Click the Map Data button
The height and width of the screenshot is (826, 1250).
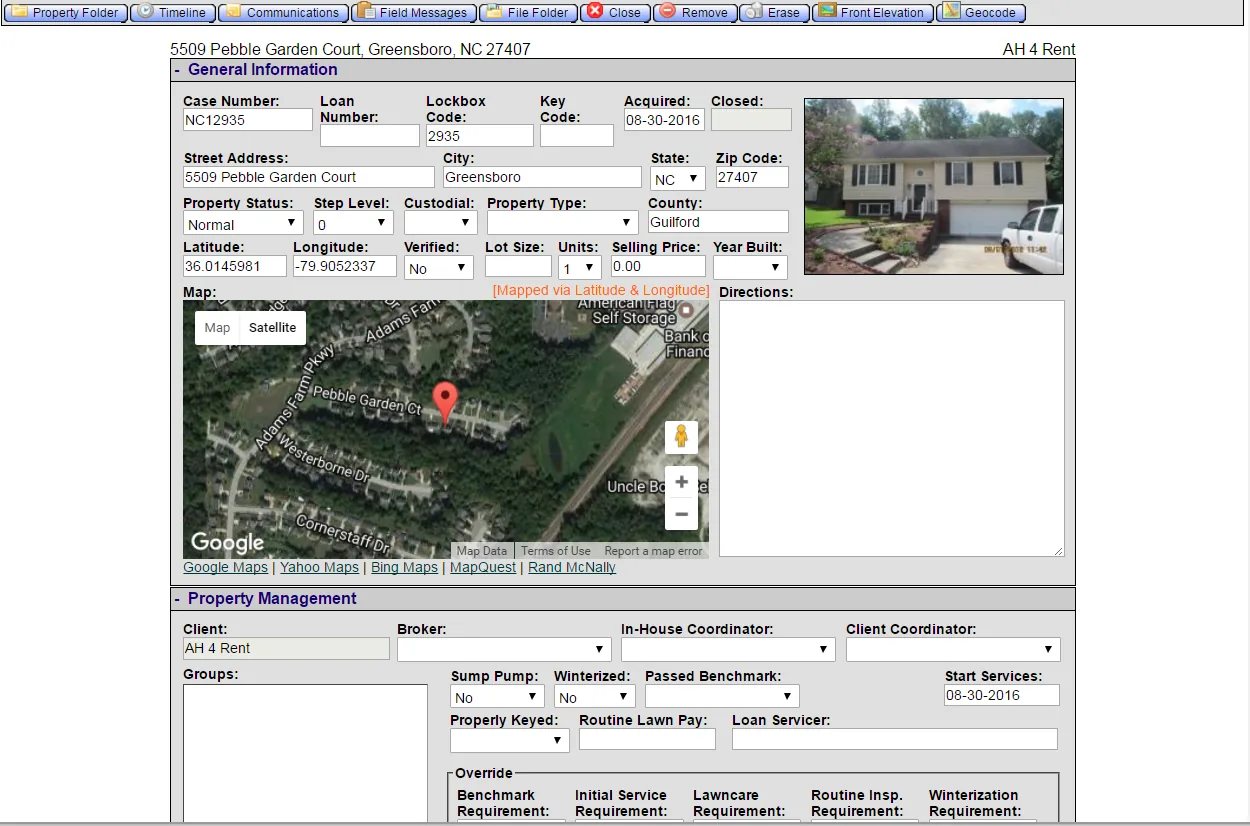pyautogui.click(x=482, y=551)
